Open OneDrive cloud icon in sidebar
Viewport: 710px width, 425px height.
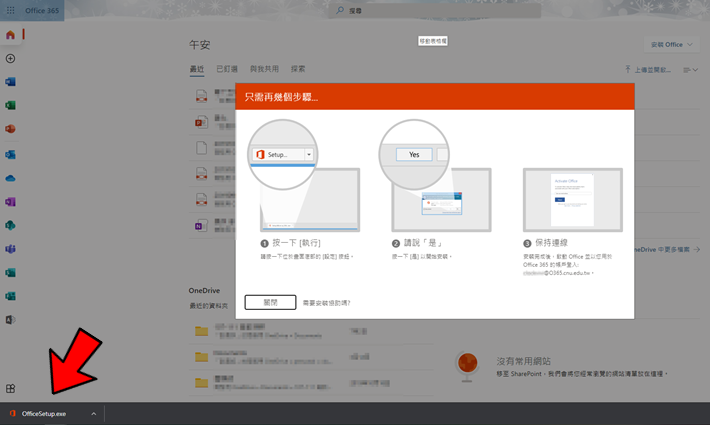10,178
